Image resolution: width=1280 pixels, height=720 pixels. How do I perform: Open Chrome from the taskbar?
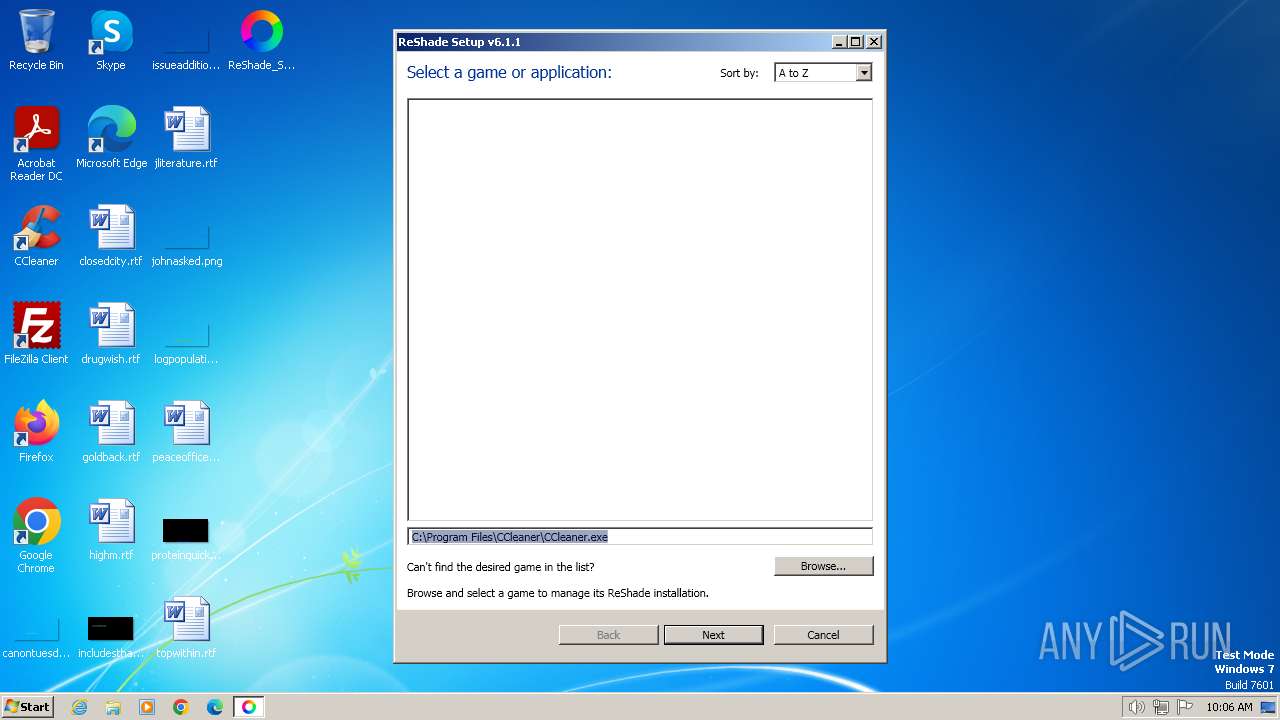coord(181,707)
